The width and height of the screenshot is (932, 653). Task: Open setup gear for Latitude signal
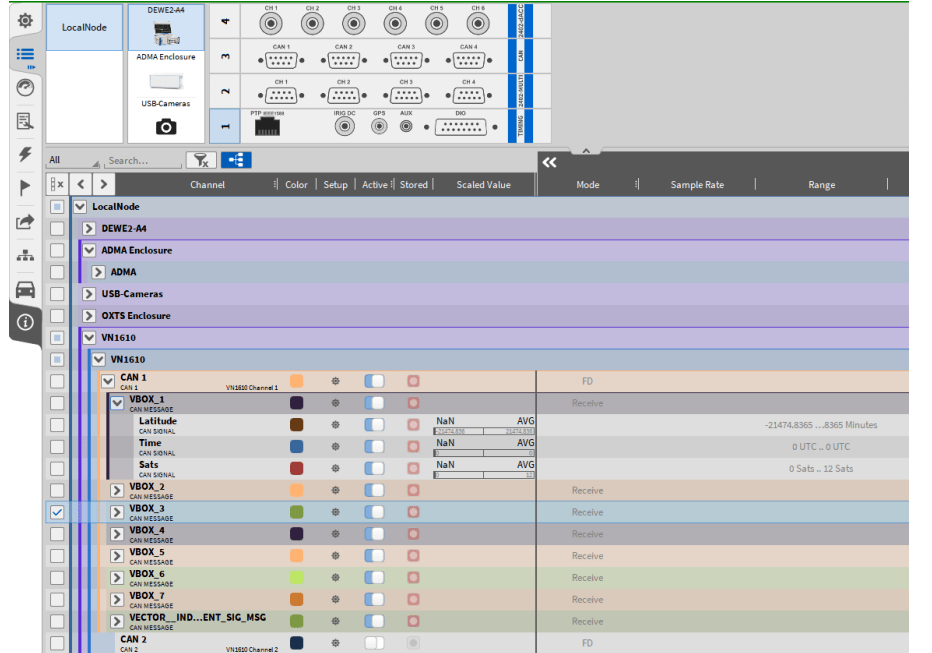pos(336,425)
